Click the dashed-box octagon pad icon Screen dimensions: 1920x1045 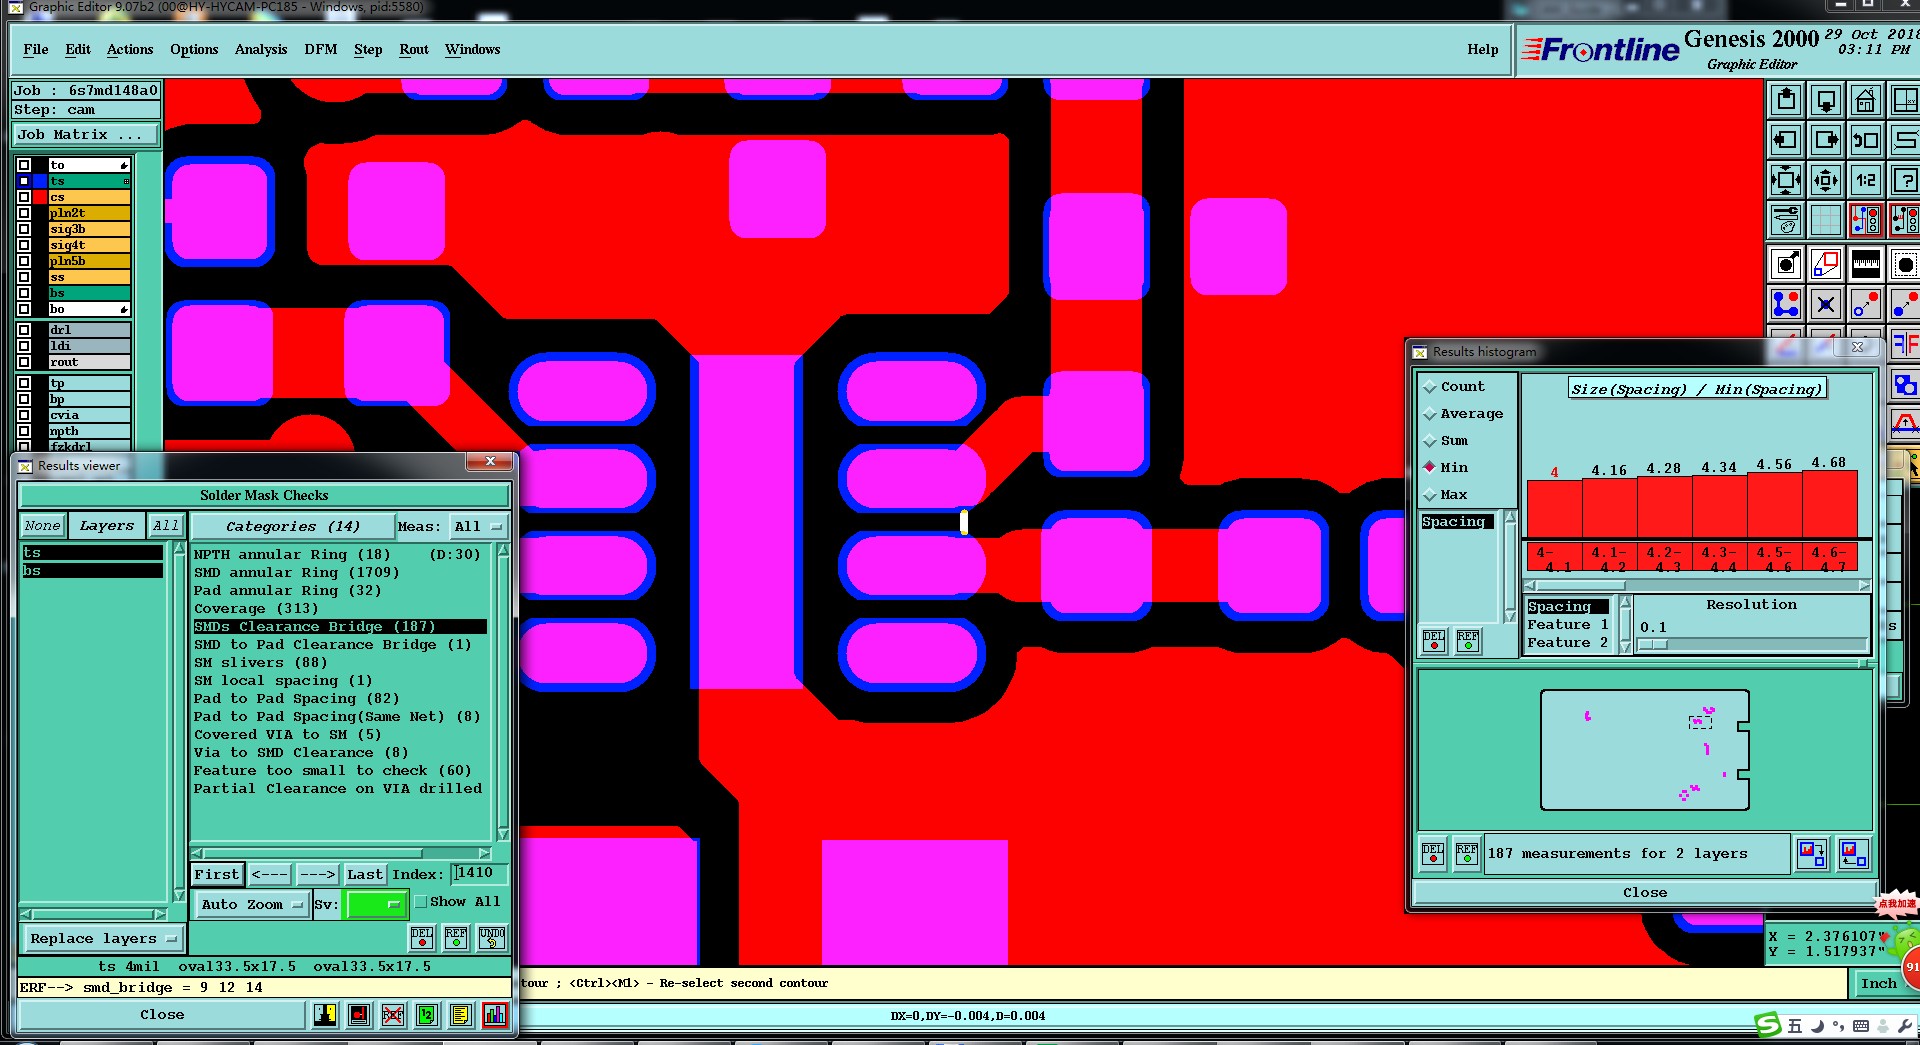(x=1905, y=264)
